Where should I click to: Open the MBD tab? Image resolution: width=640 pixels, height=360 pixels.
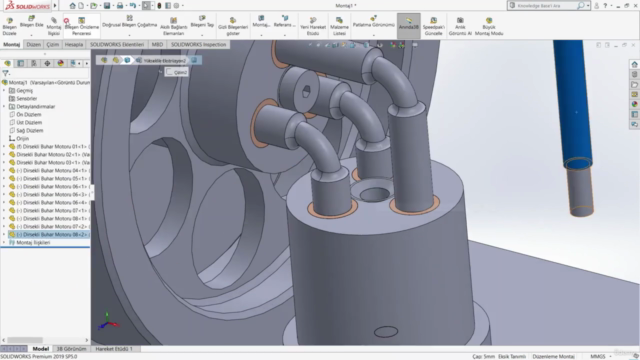(x=157, y=44)
